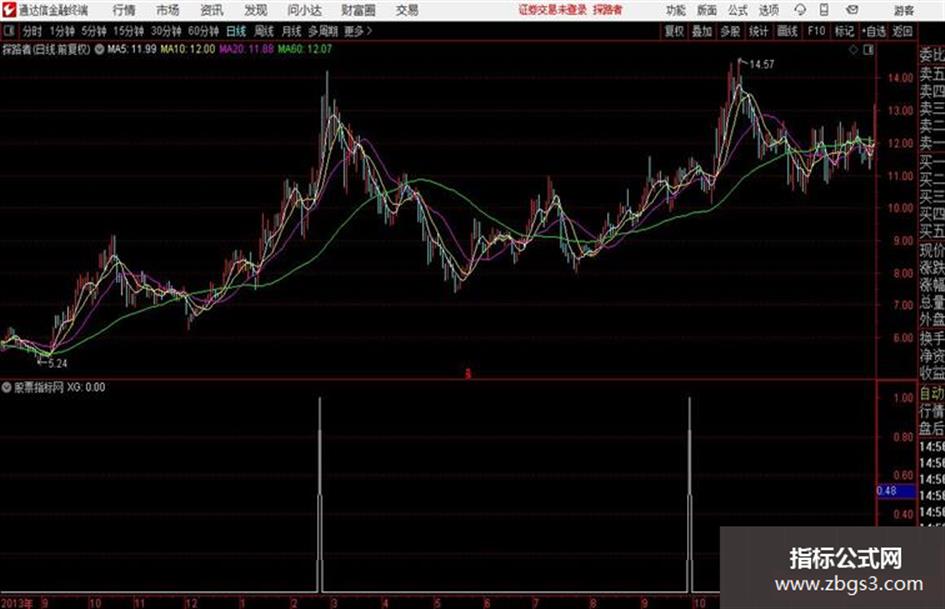The height and width of the screenshot is (609, 945).
Task: Open the 选项 menu
Action: (768, 10)
